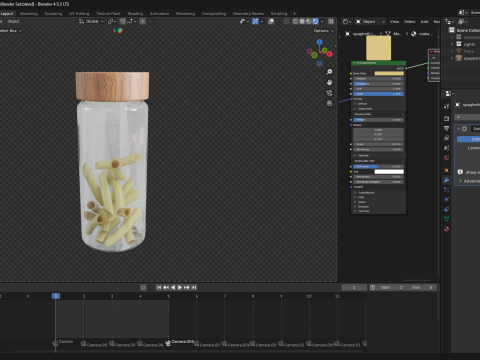The width and height of the screenshot is (480, 360).
Task: Toggle X-ray view in viewport header
Action: pos(287,21)
